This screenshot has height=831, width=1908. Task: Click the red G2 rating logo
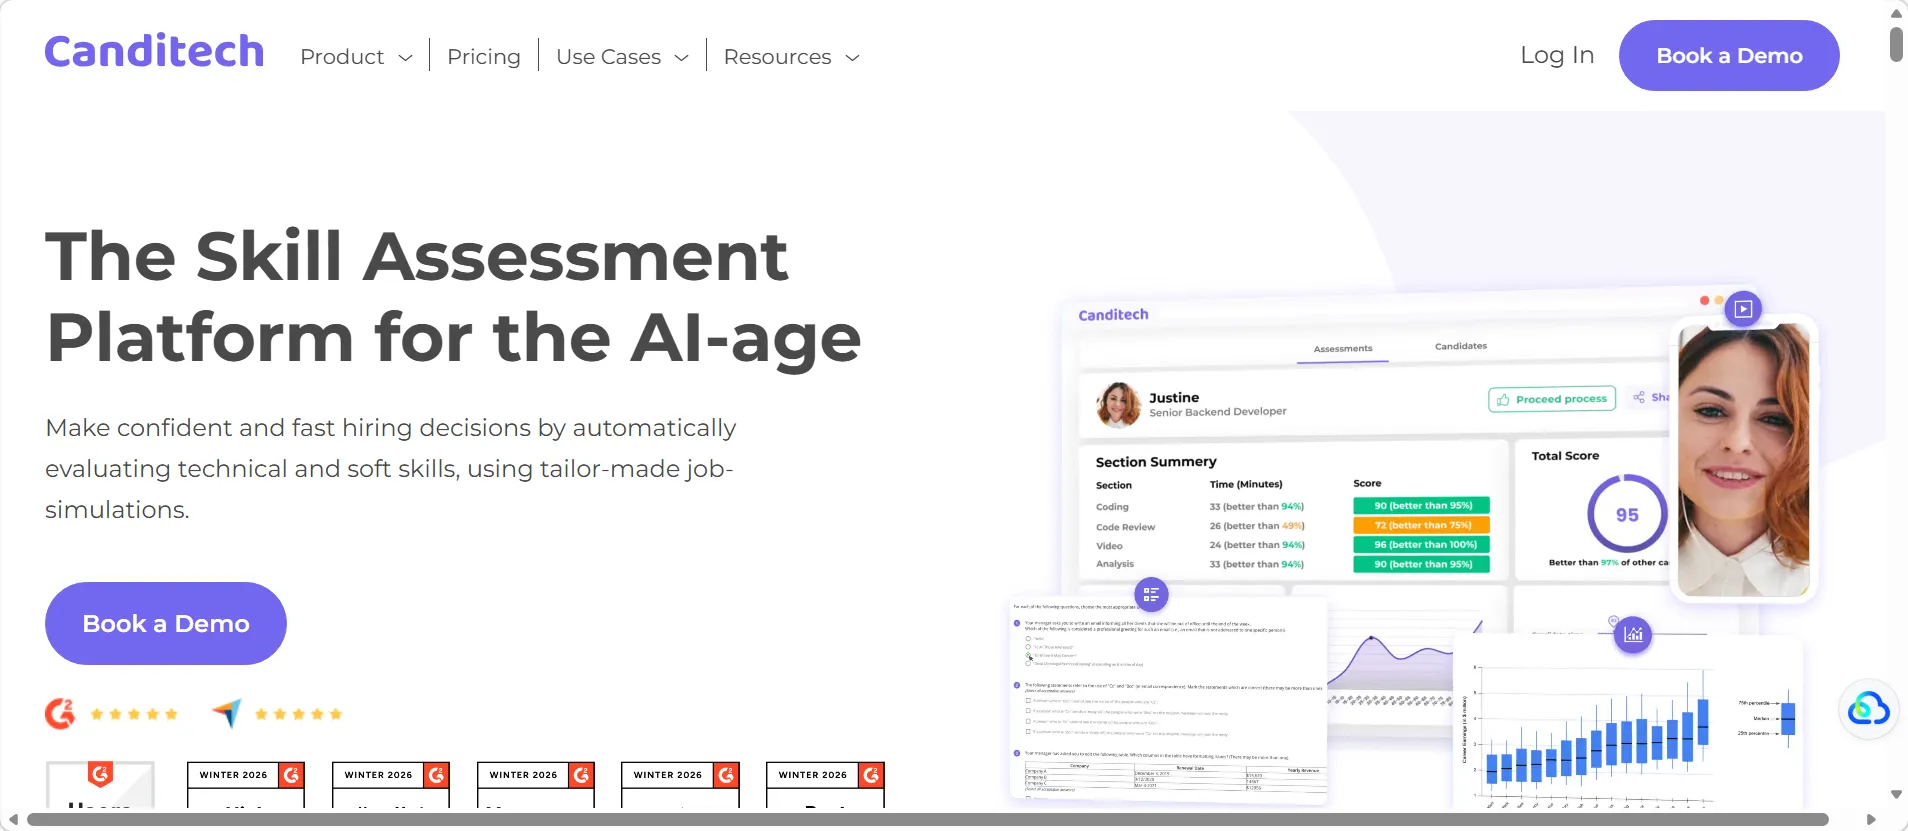point(60,713)
